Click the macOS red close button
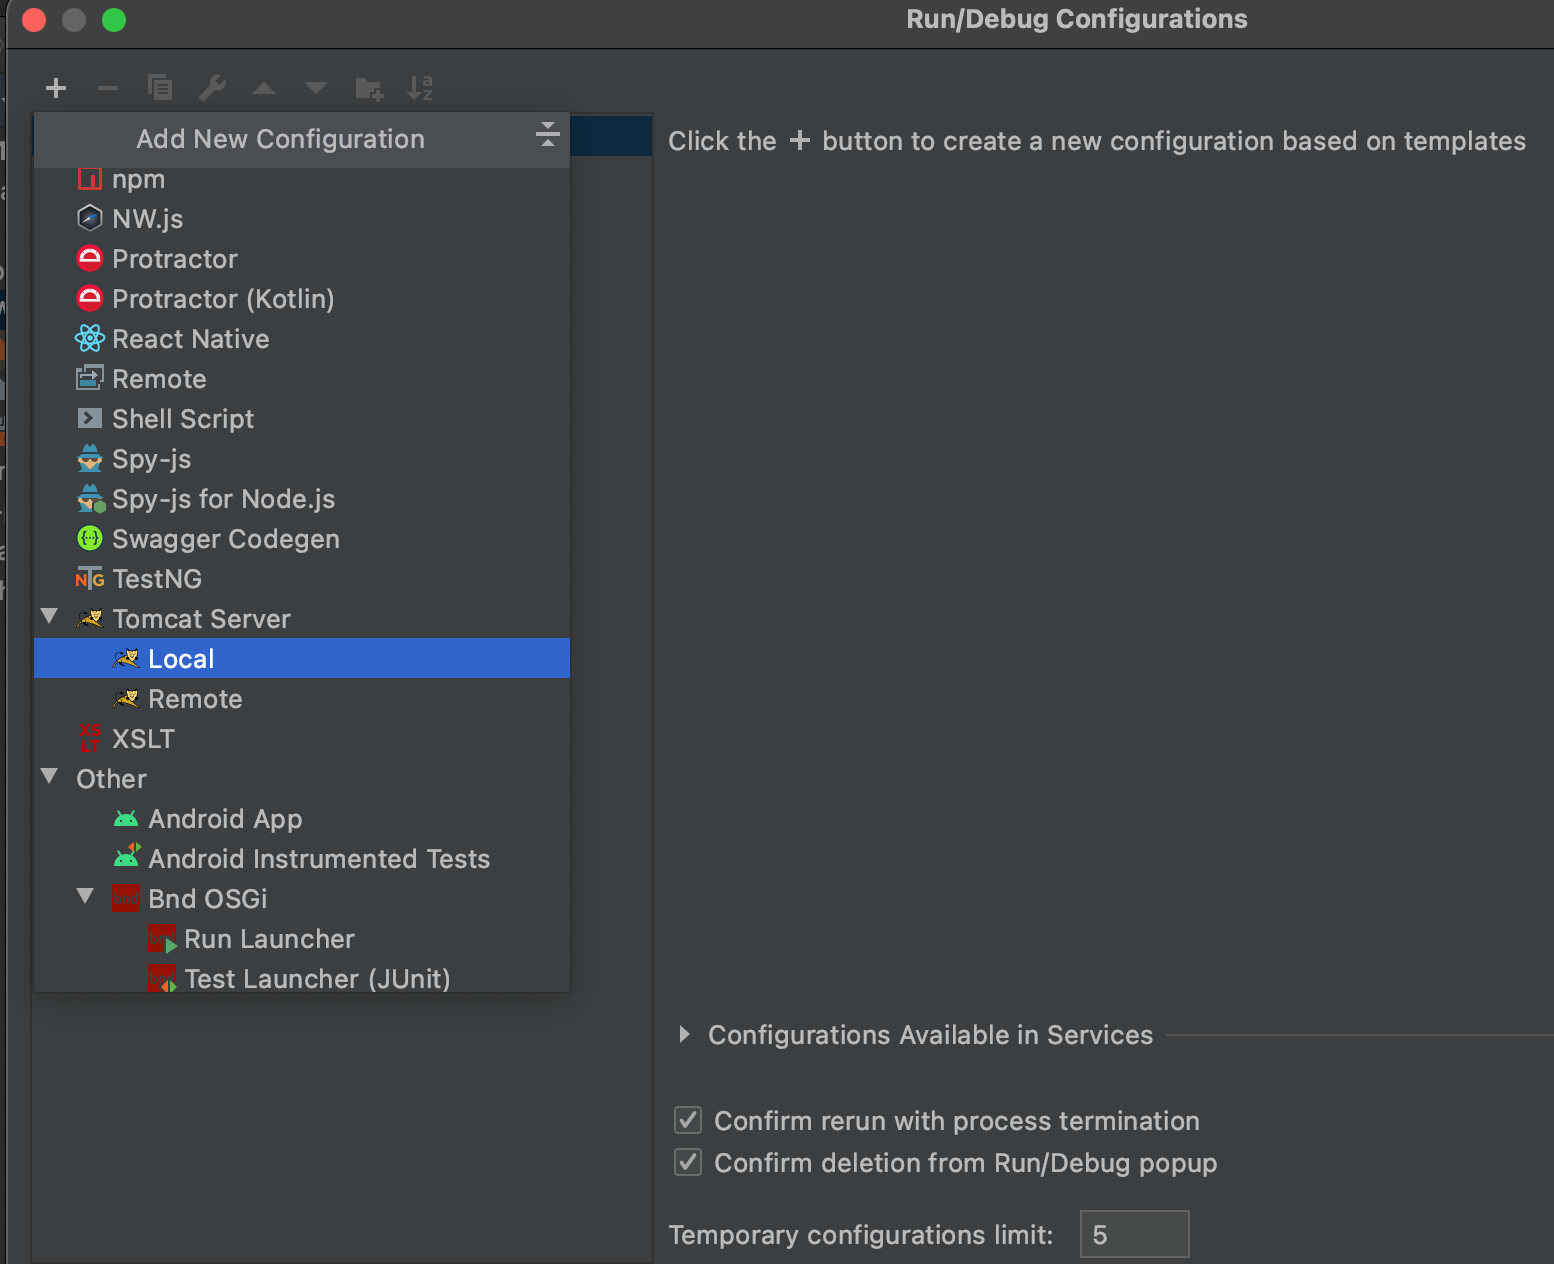 [34, 20]
